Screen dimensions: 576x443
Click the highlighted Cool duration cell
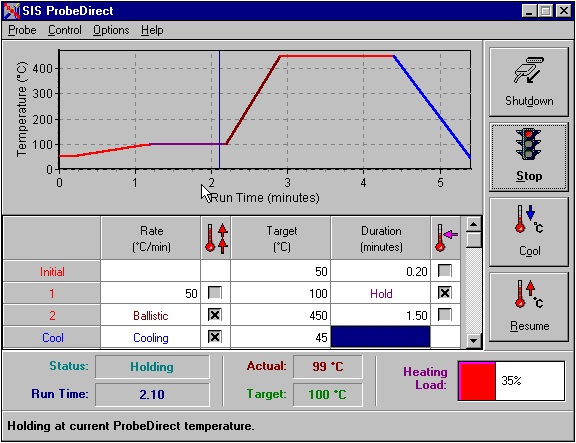tap(381, 336)
